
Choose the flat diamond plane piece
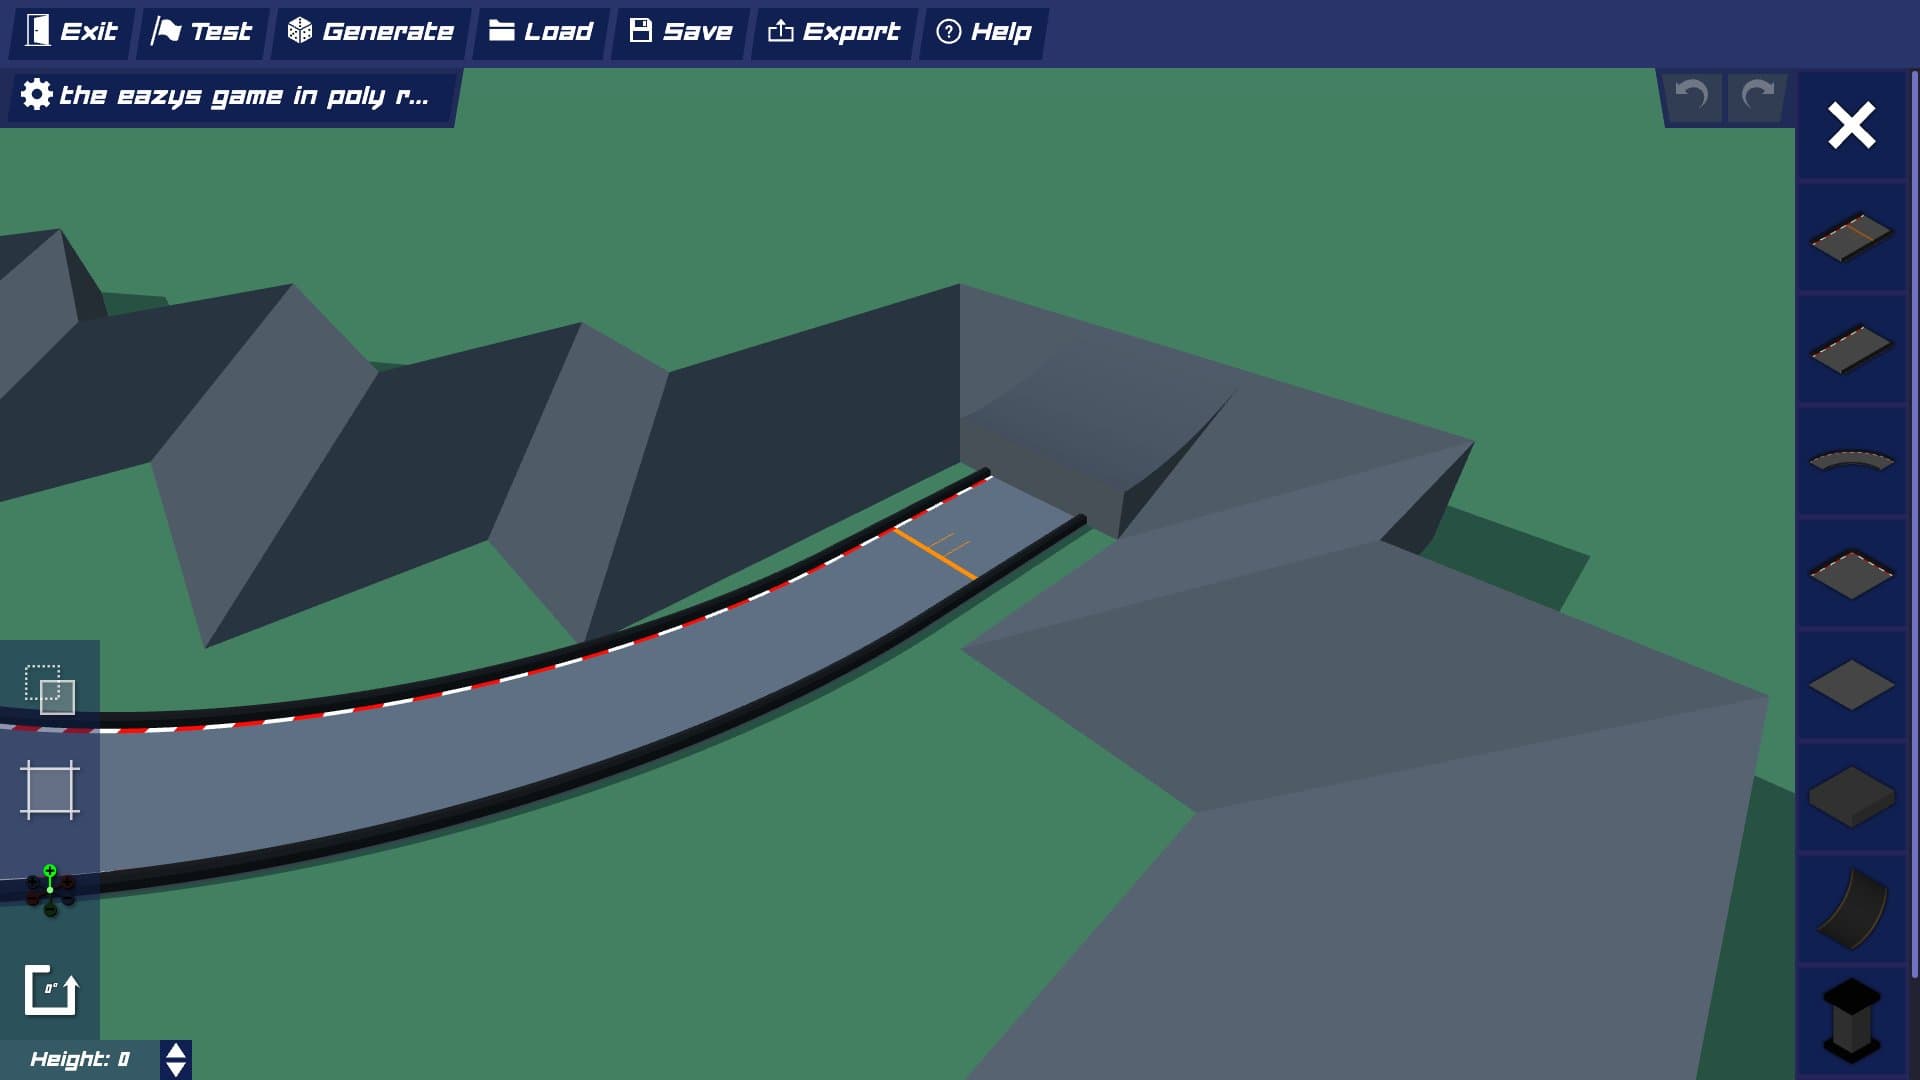pyautogui.click(x=1851, y=686)
